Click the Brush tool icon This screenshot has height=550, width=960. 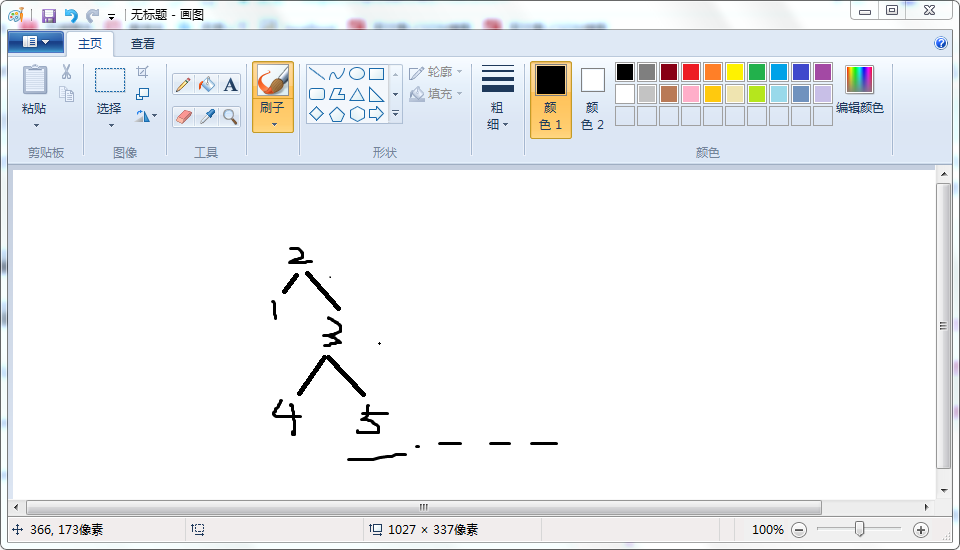[273, 81]
